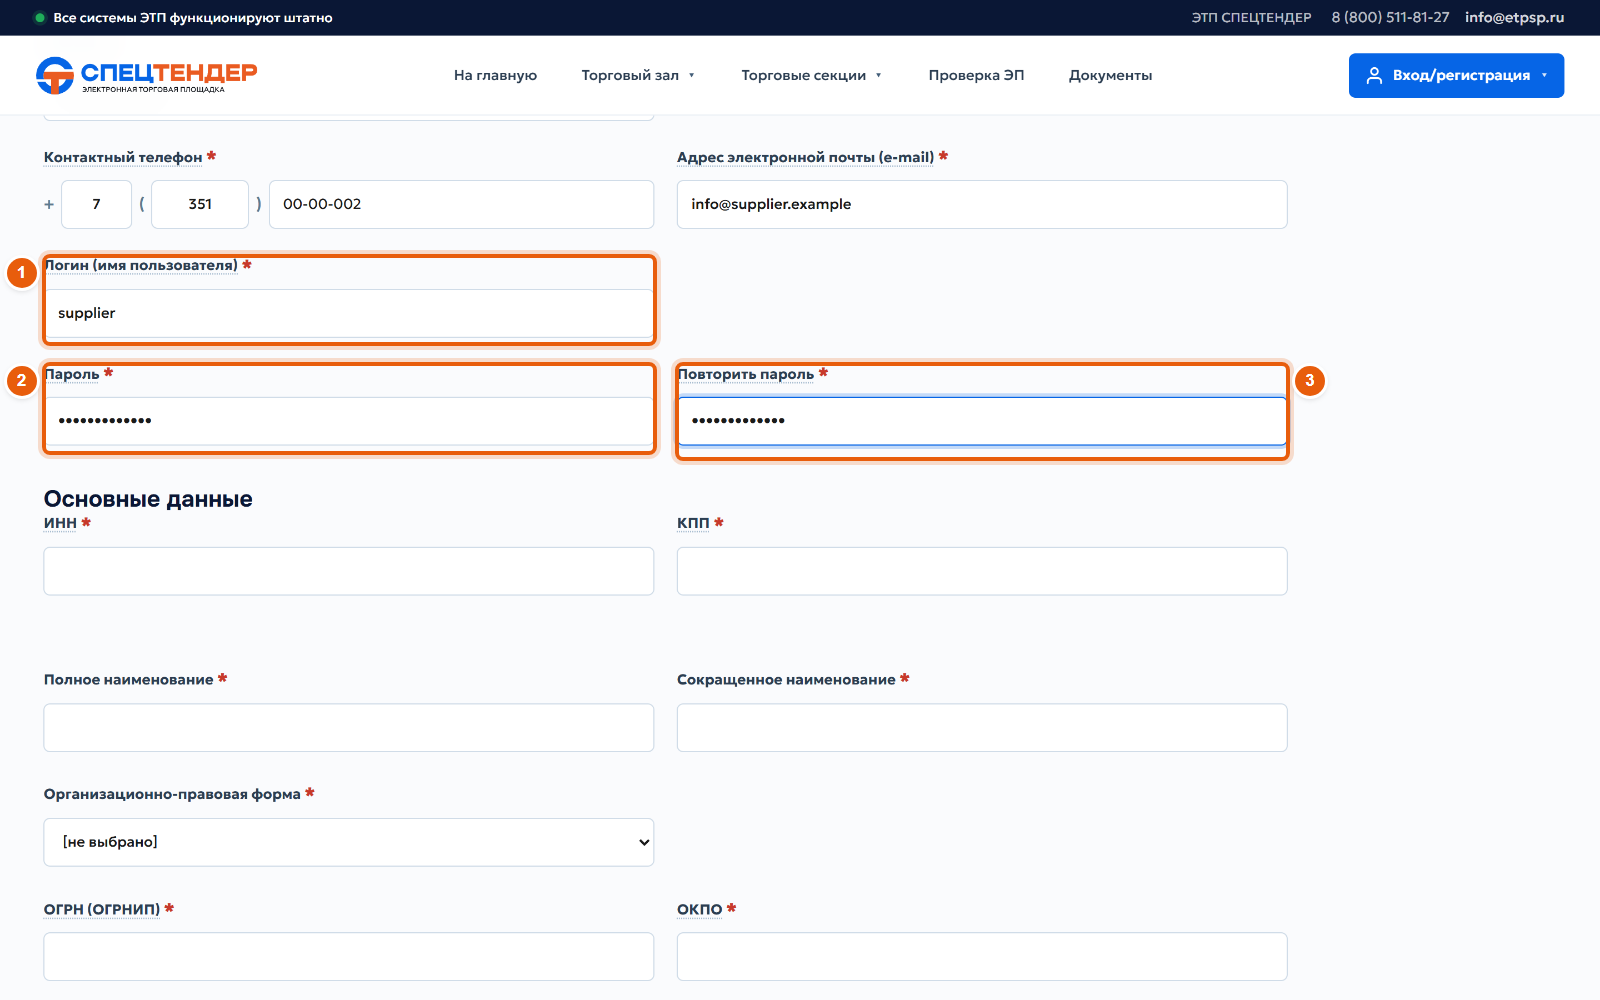Click phone number 8 (800) 511-81-27
Viewport: 1600px width, 1000px height.
1390,18
